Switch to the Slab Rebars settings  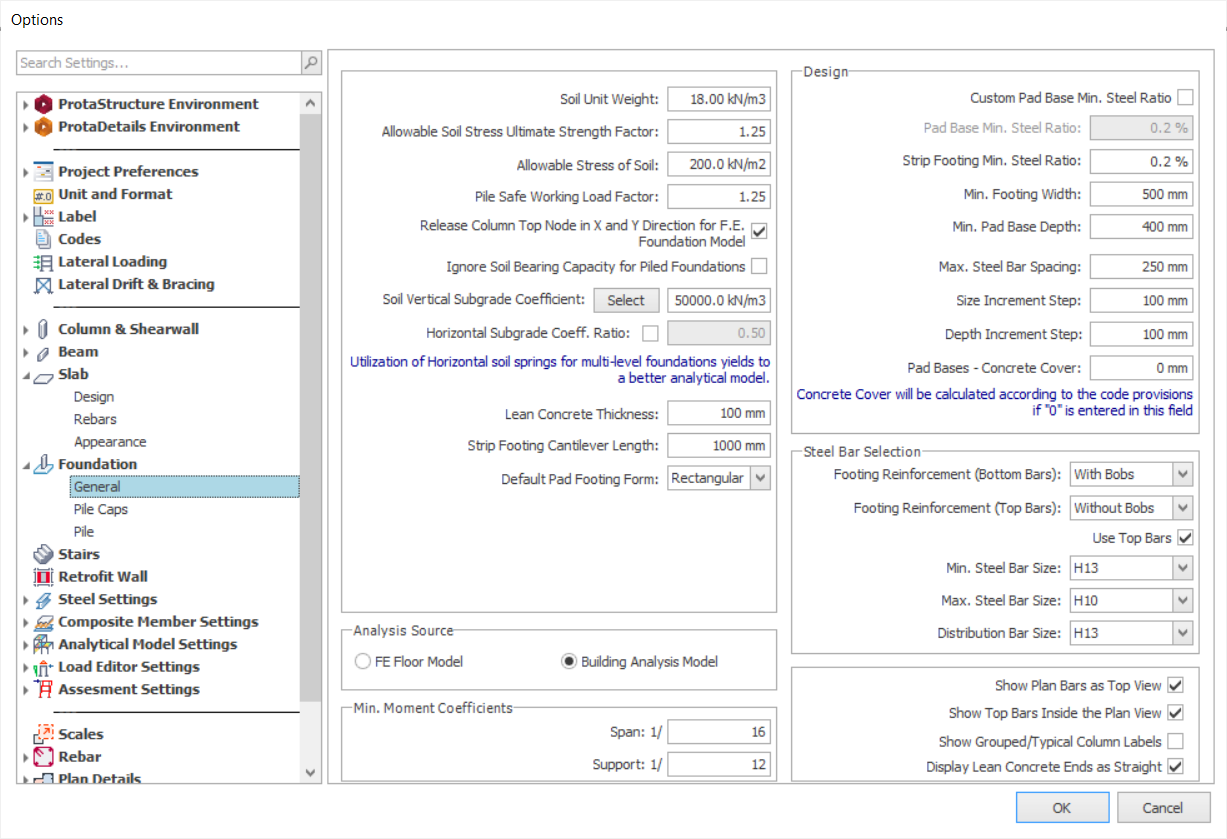tap(95, 418)
